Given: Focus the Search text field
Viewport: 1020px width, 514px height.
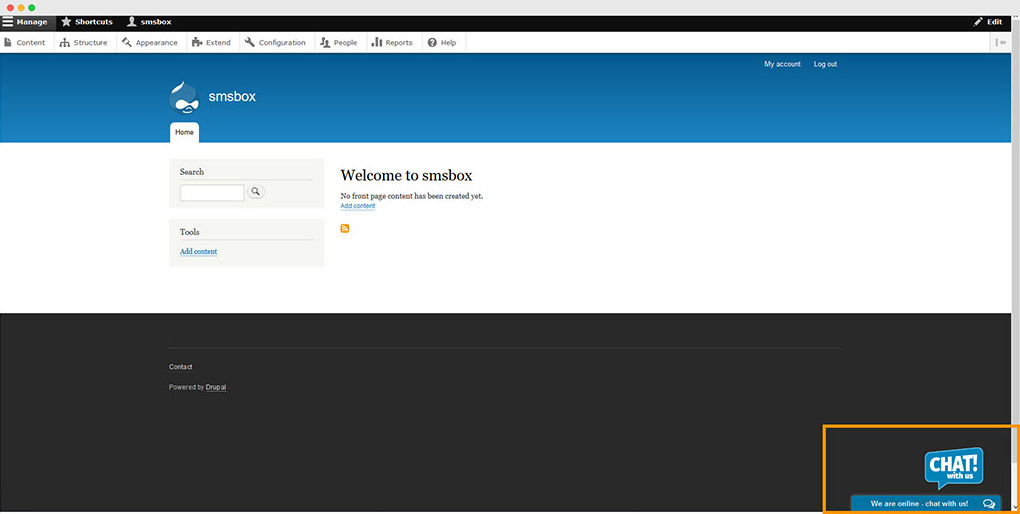Looking at the screenshot, I should click(212, 193).
